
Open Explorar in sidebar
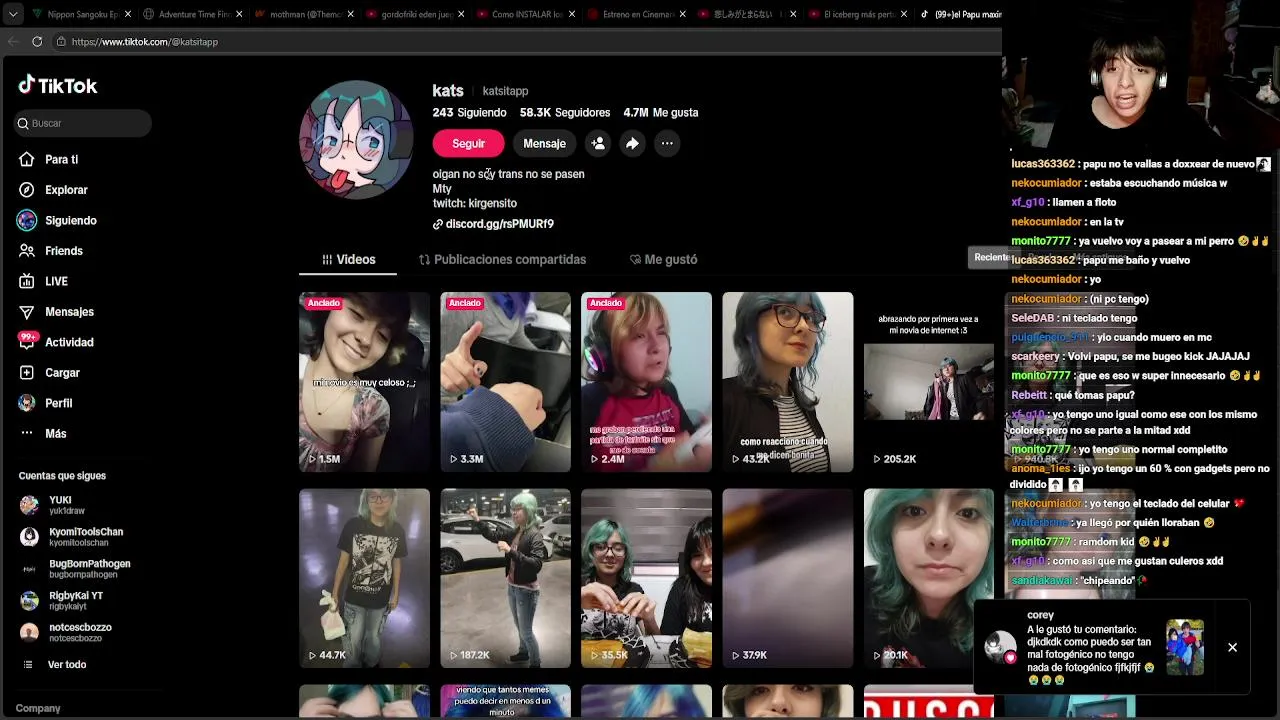pyautogui.click(x=66, y=190)
